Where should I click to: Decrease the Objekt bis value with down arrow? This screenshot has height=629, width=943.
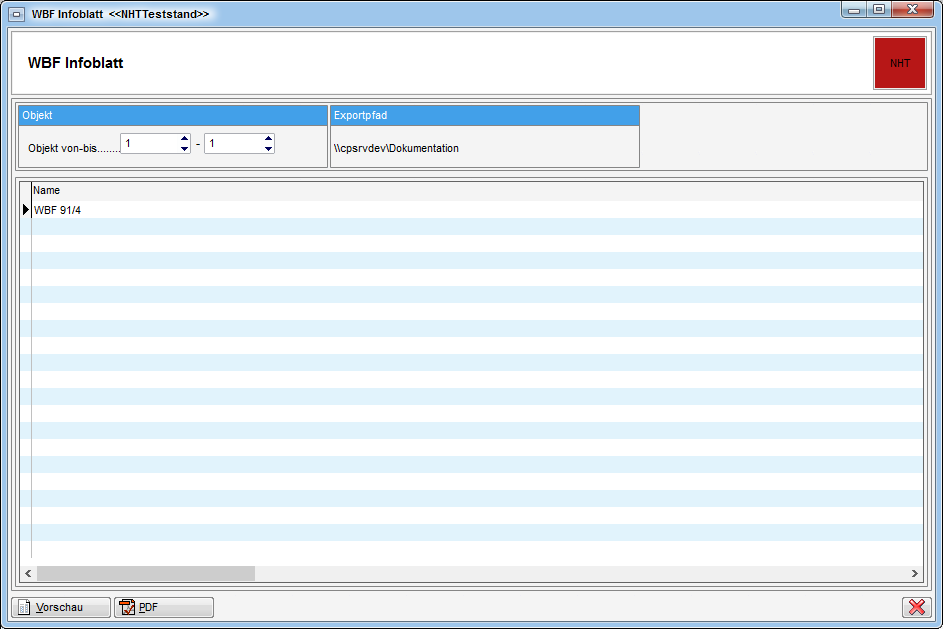coord(268,148)
